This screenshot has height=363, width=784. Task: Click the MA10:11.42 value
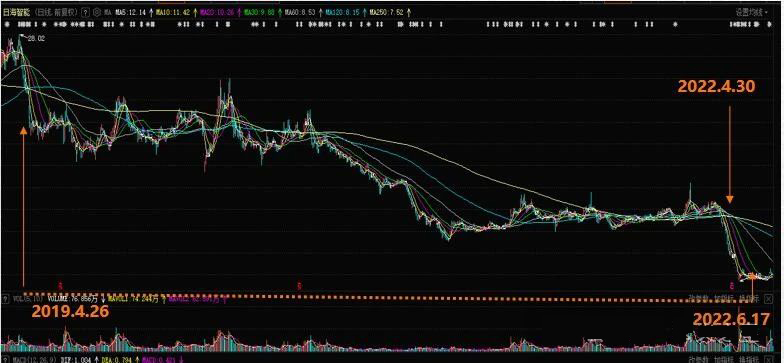(174, 12)
